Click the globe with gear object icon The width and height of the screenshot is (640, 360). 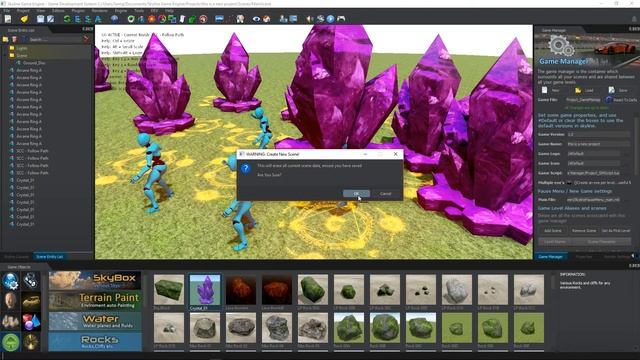(11, 281)
